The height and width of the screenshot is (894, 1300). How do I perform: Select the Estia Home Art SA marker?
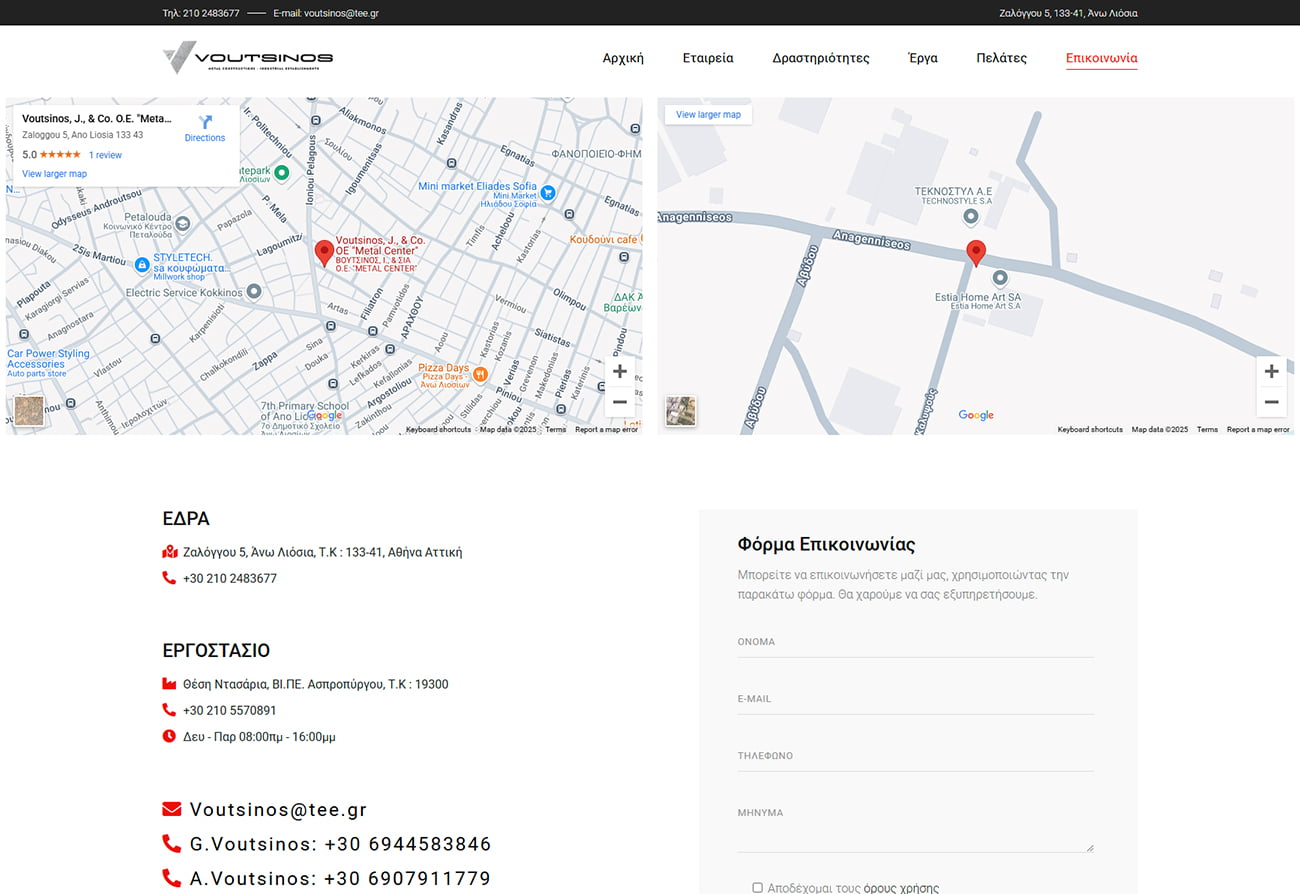click(x=999, y=279)
